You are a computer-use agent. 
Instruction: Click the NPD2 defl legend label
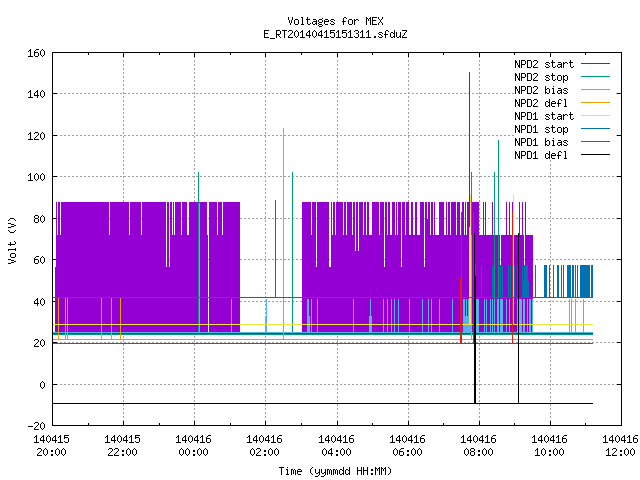pos(541,103)
